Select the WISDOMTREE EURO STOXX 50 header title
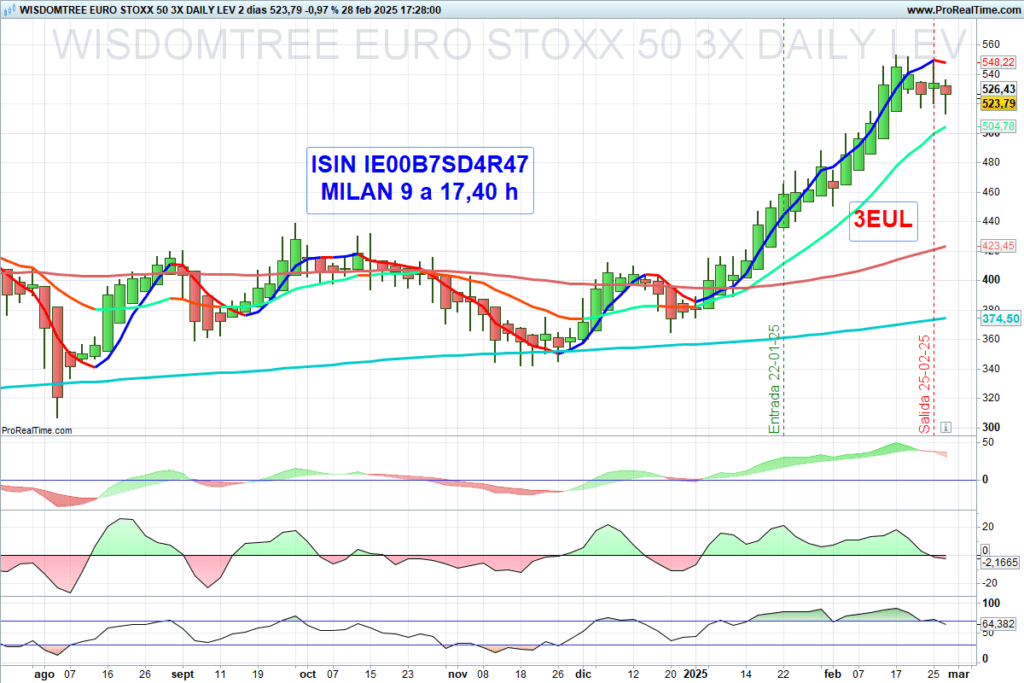 tap(230, 10)
